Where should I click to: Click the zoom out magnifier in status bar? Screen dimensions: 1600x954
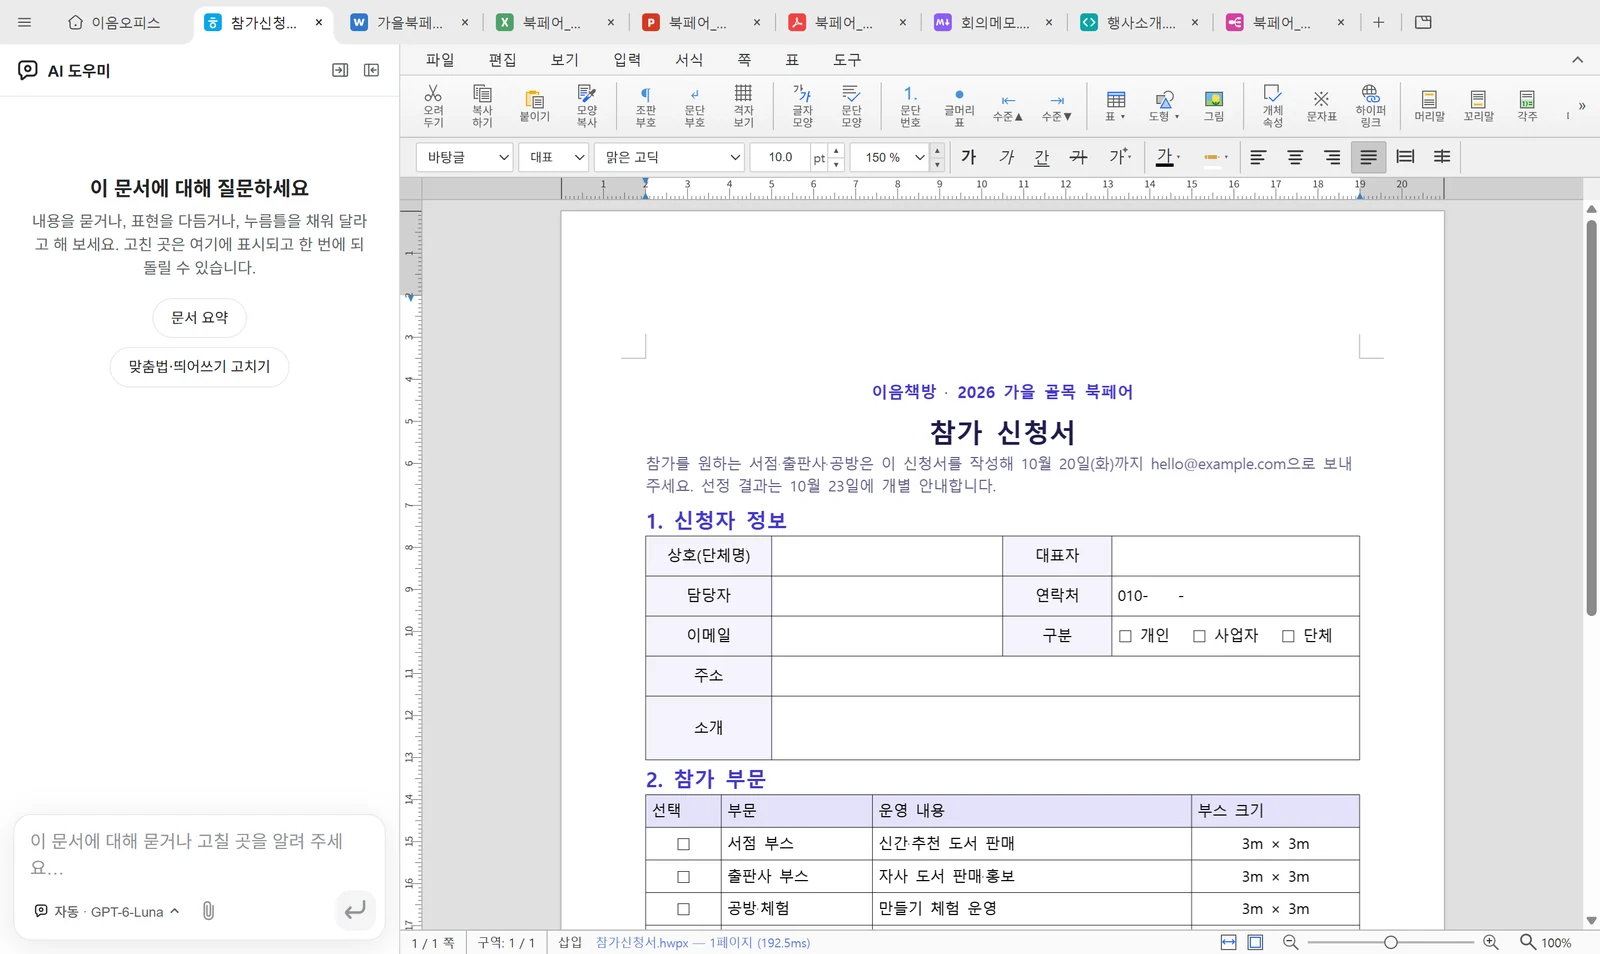tap(1290, 942)
